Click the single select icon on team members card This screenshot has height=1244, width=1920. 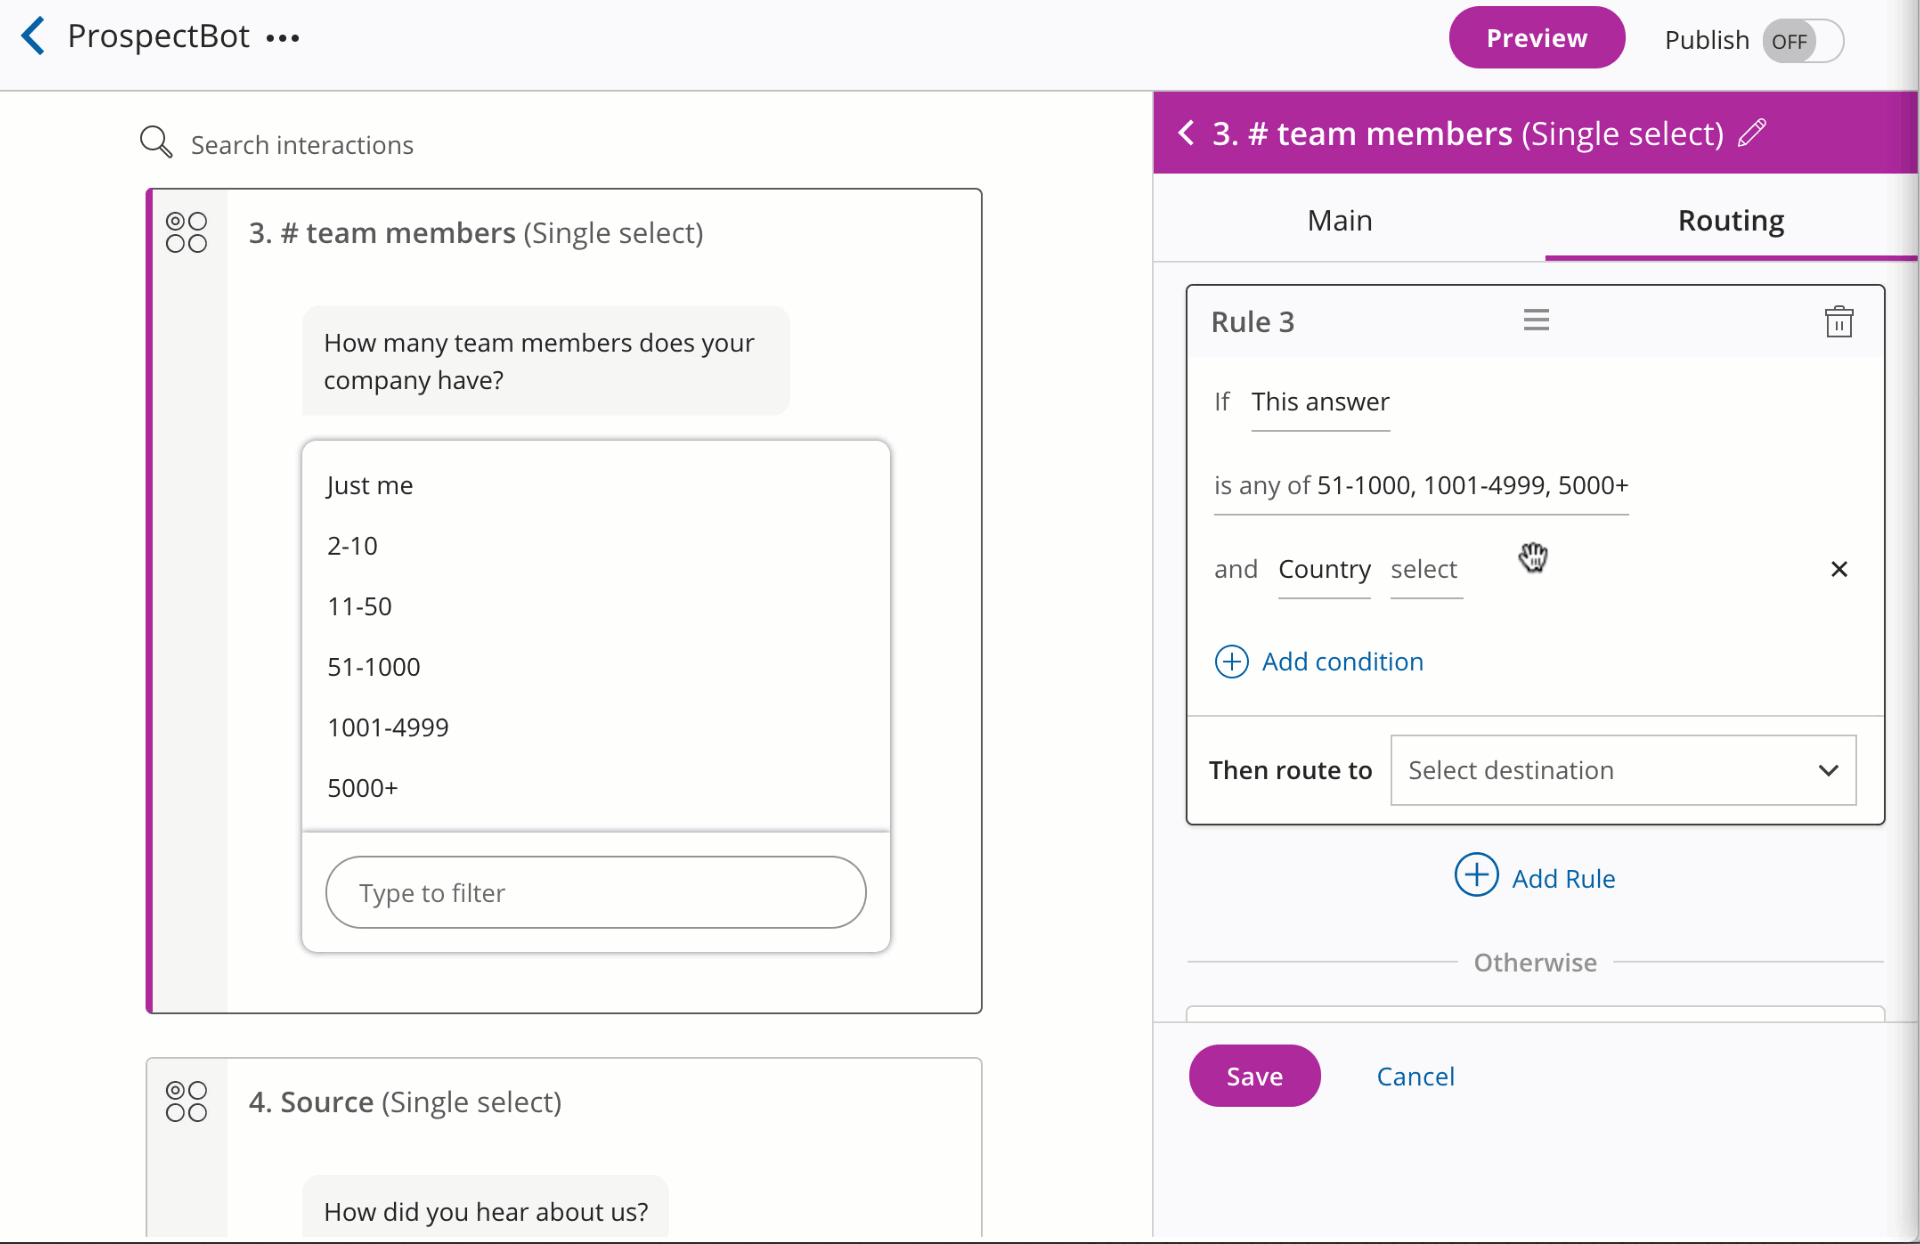coord(186,233)
